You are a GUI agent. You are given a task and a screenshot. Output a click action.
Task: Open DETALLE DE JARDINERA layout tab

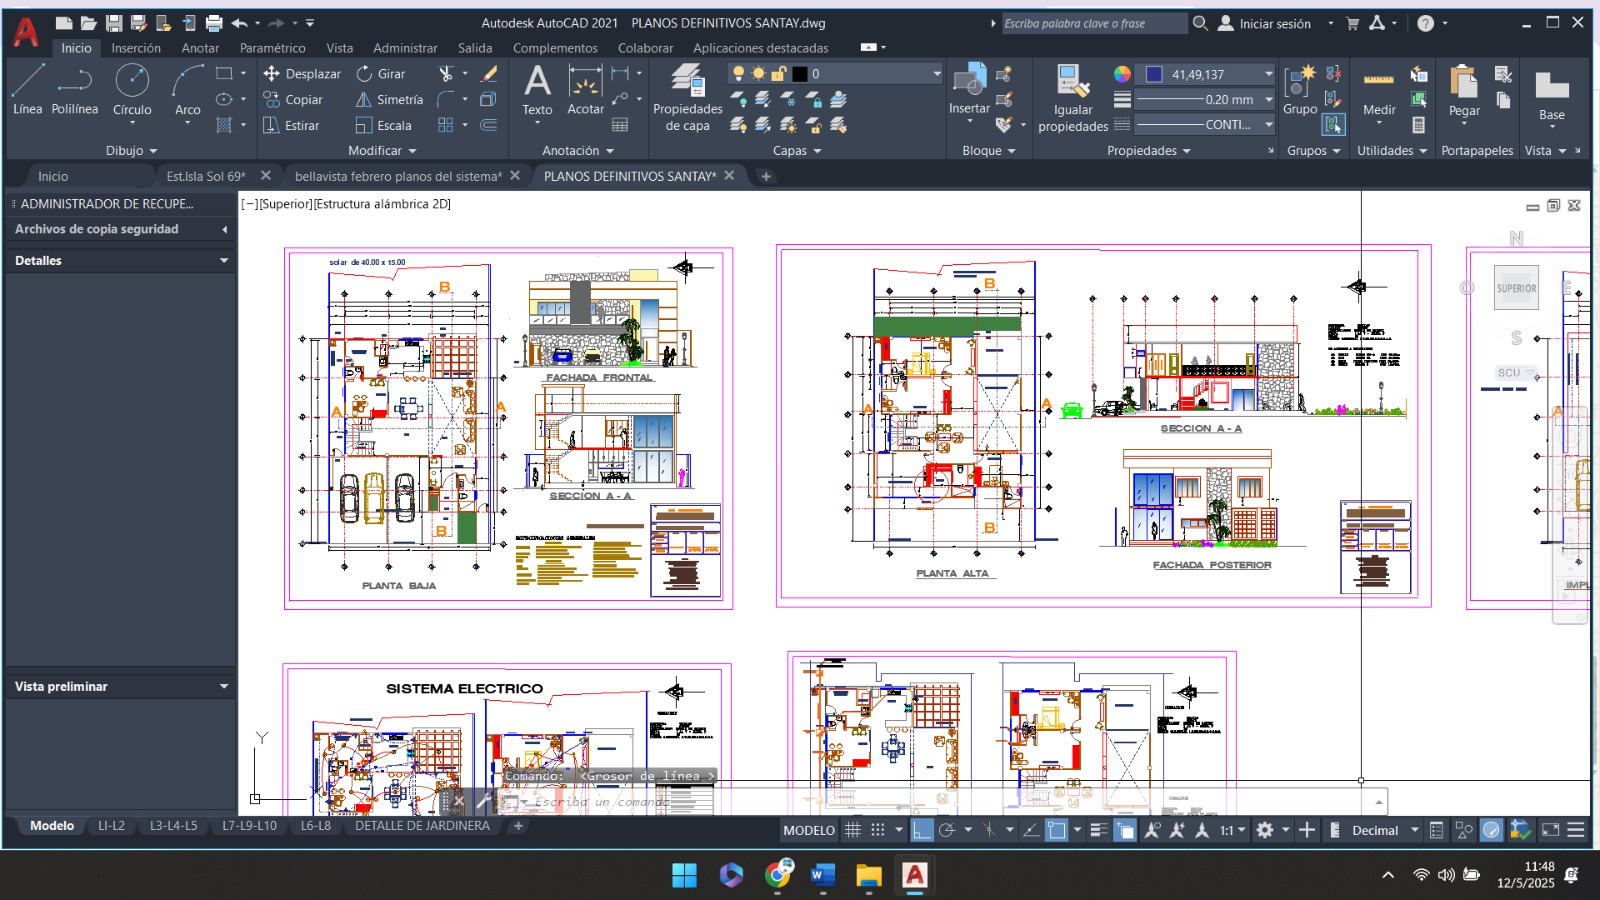point(422,826)
